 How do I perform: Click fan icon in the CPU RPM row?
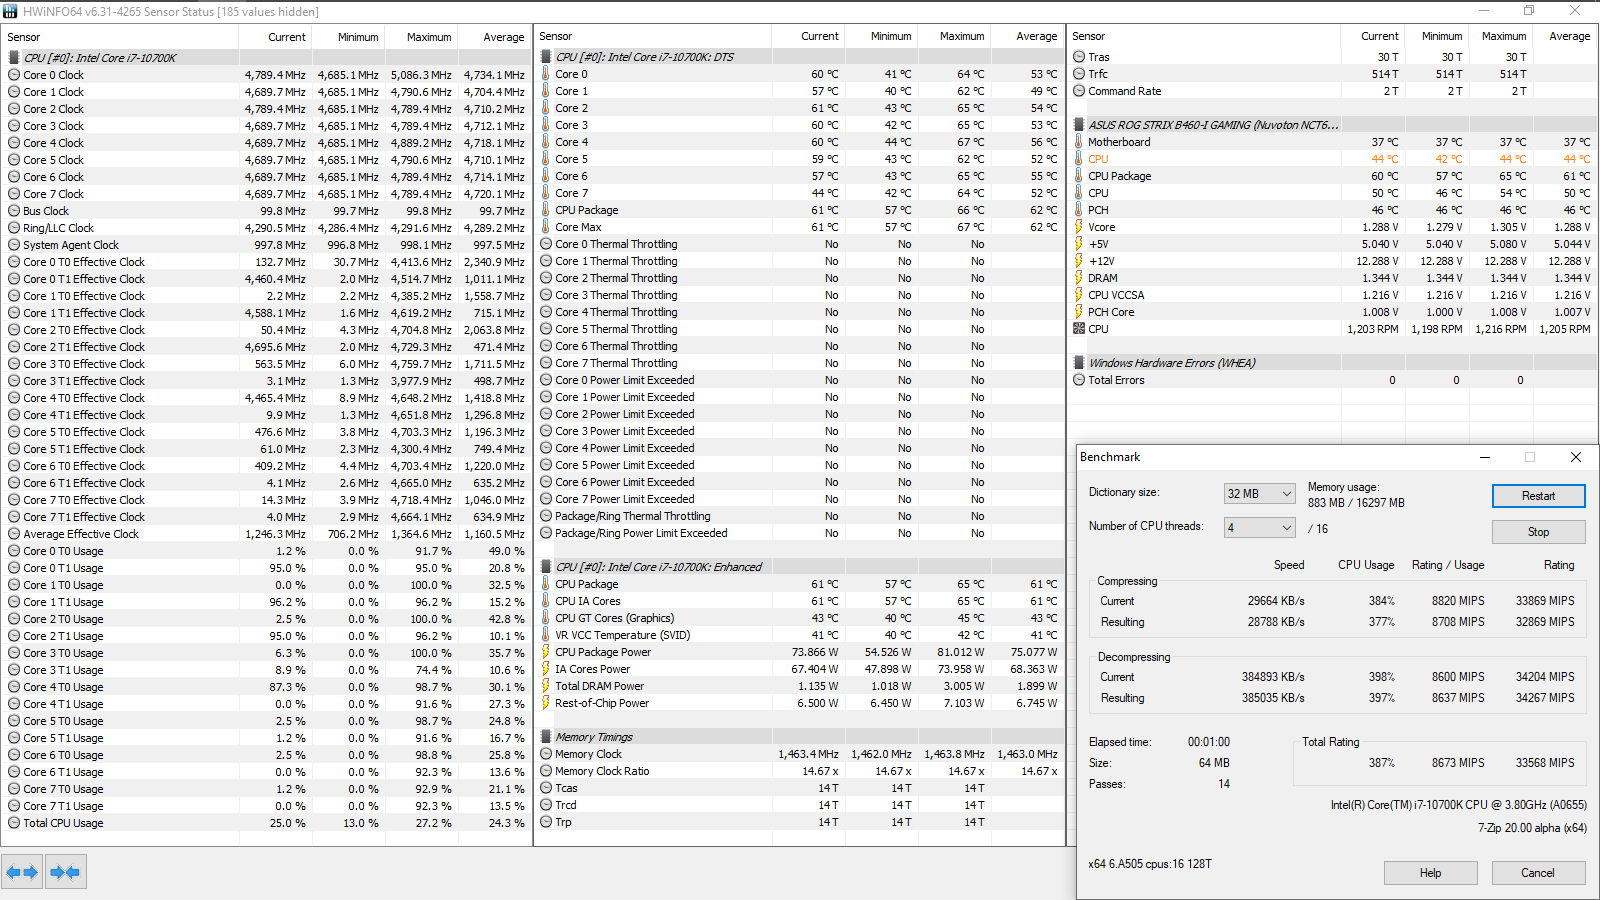pos(1079,329)
